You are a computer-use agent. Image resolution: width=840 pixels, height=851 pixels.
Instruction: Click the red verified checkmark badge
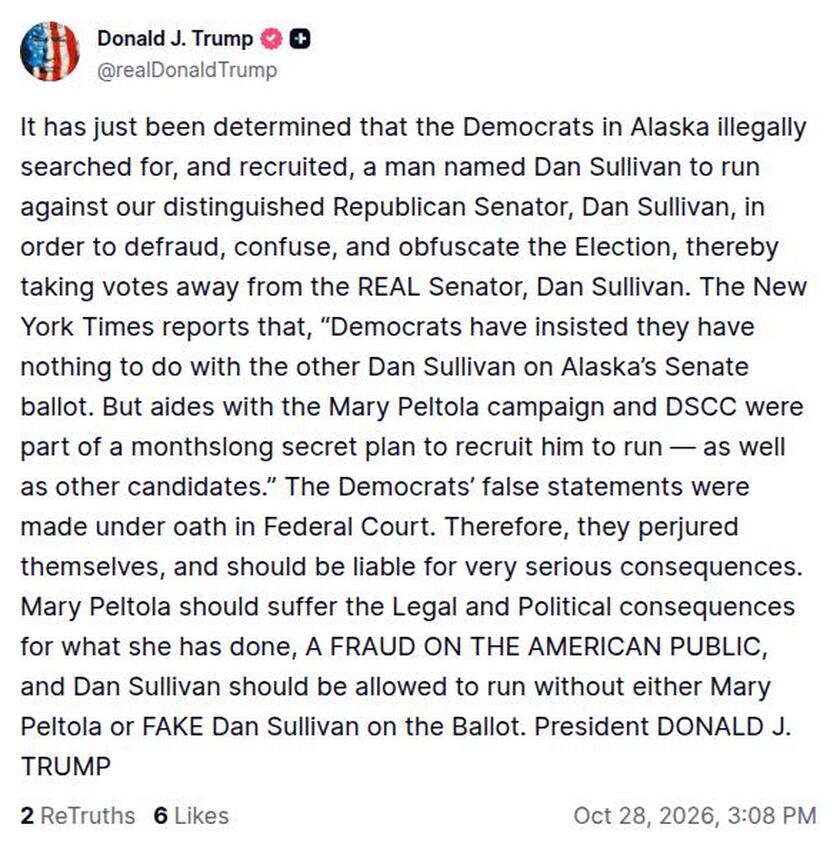click(271, 39)
